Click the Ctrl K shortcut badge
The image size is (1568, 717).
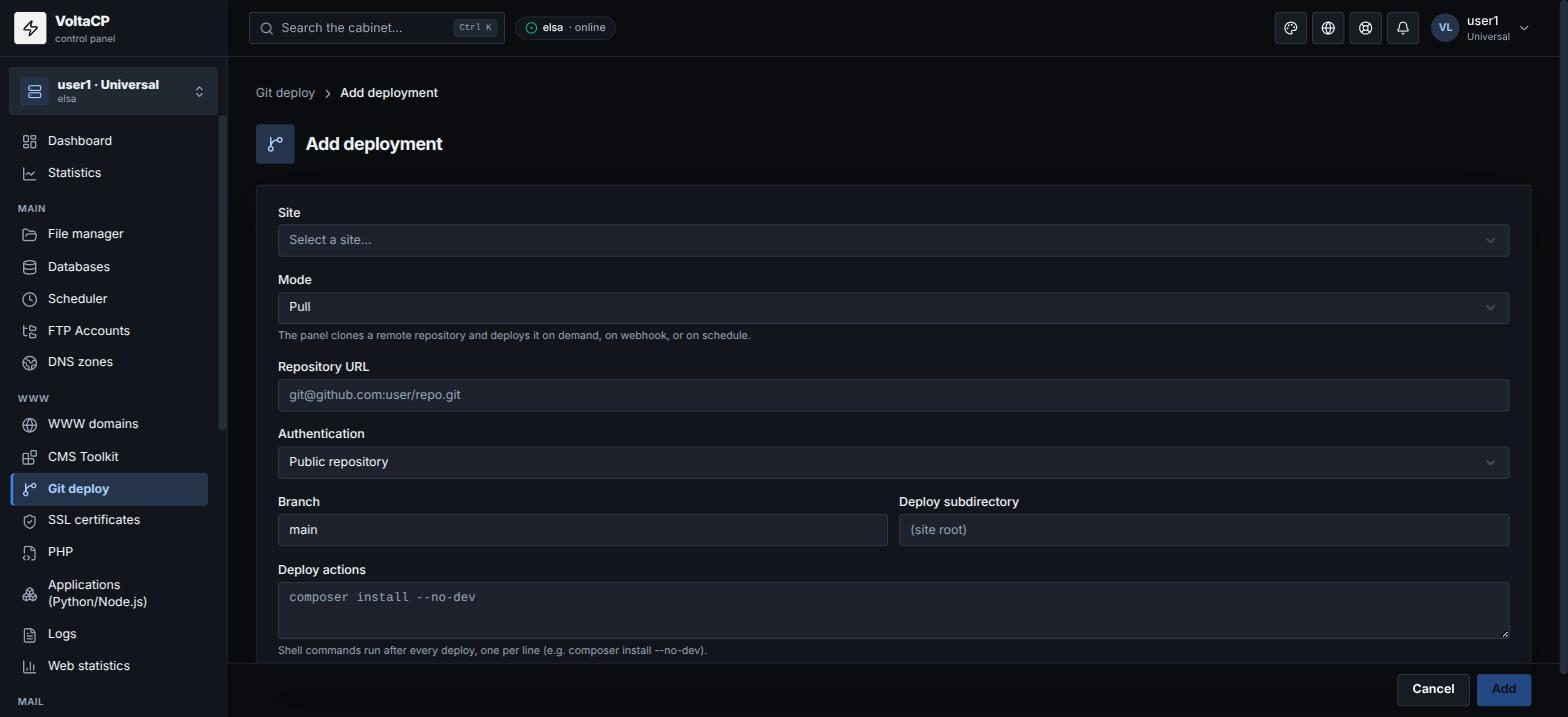(x=475, y=28)
